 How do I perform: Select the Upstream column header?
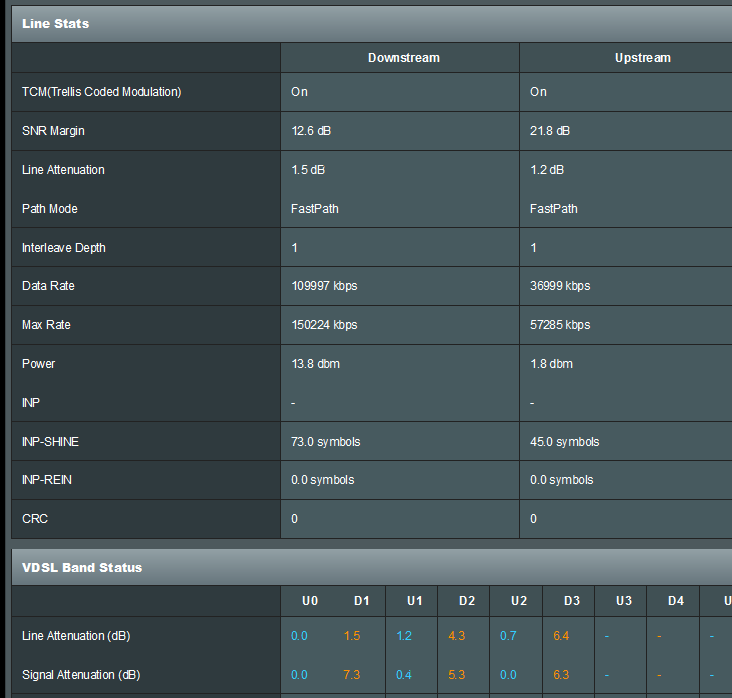(643, 57)
